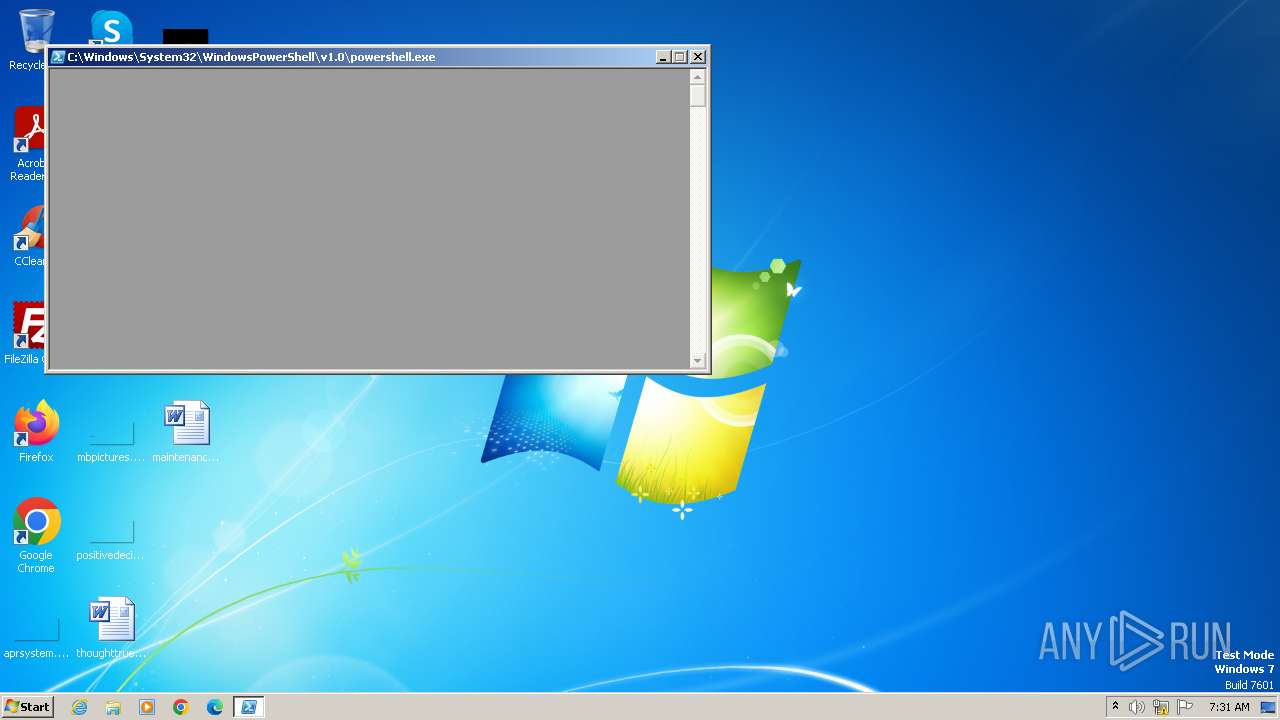The image size is (1280, 720).
Task: Open Windows Explorer from taskbar
Action: coord(113,707)
